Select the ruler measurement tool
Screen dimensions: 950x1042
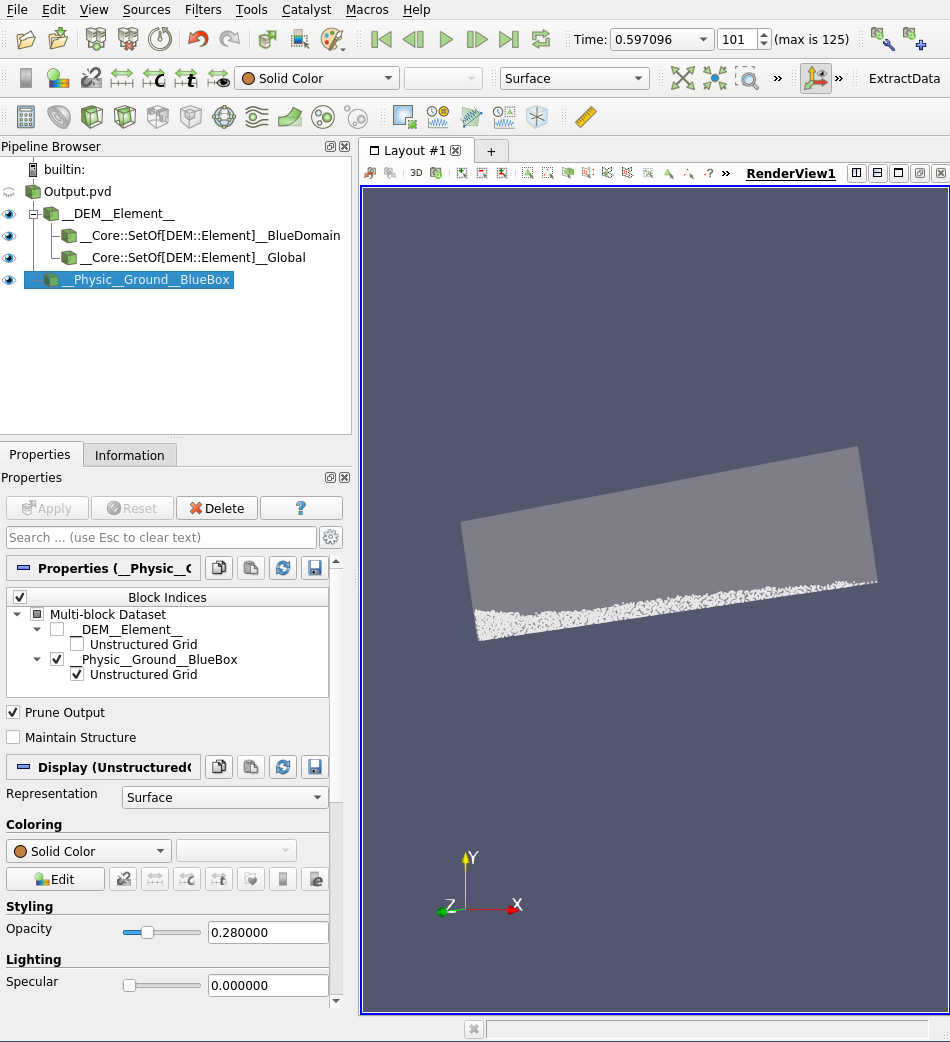pos(585,117)
